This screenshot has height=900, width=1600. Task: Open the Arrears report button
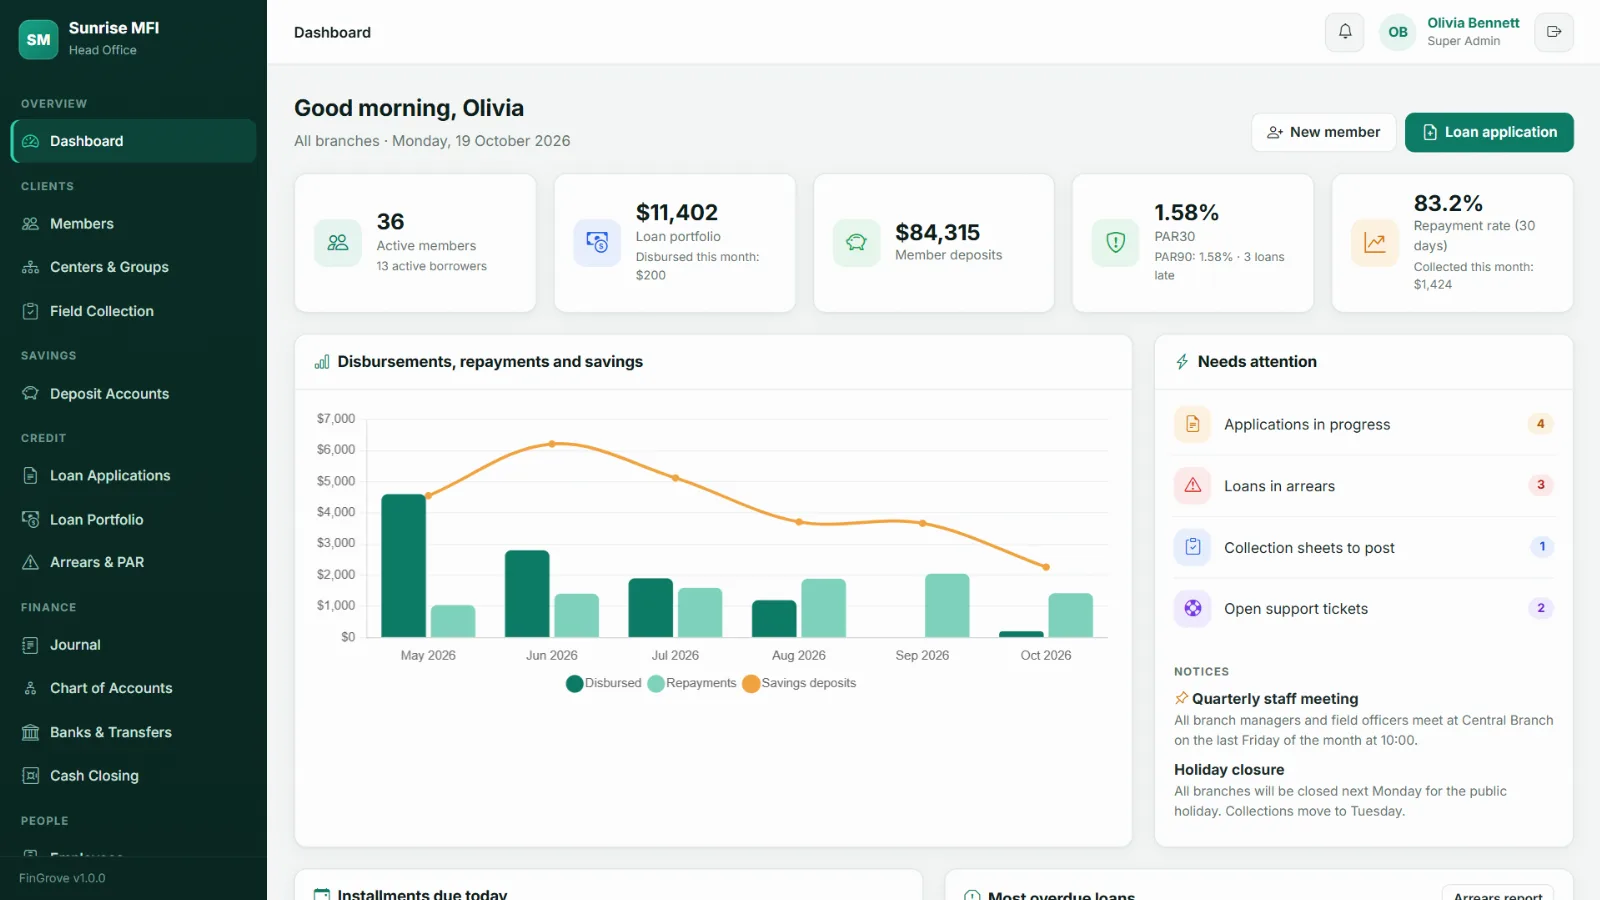pos(1497,893)
